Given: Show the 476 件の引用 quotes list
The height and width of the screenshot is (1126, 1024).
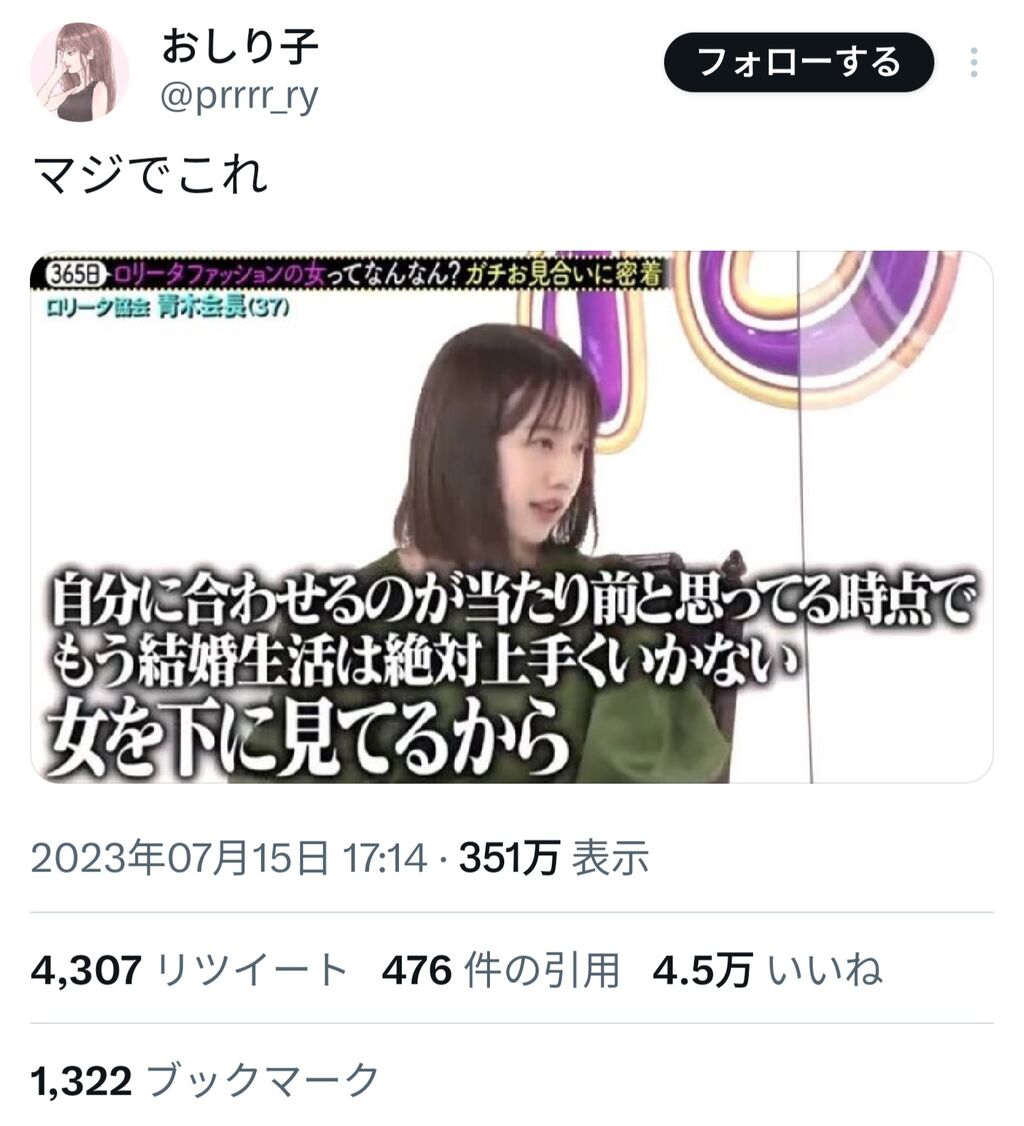Looking at the screenshot, I should tap(500, 970).
